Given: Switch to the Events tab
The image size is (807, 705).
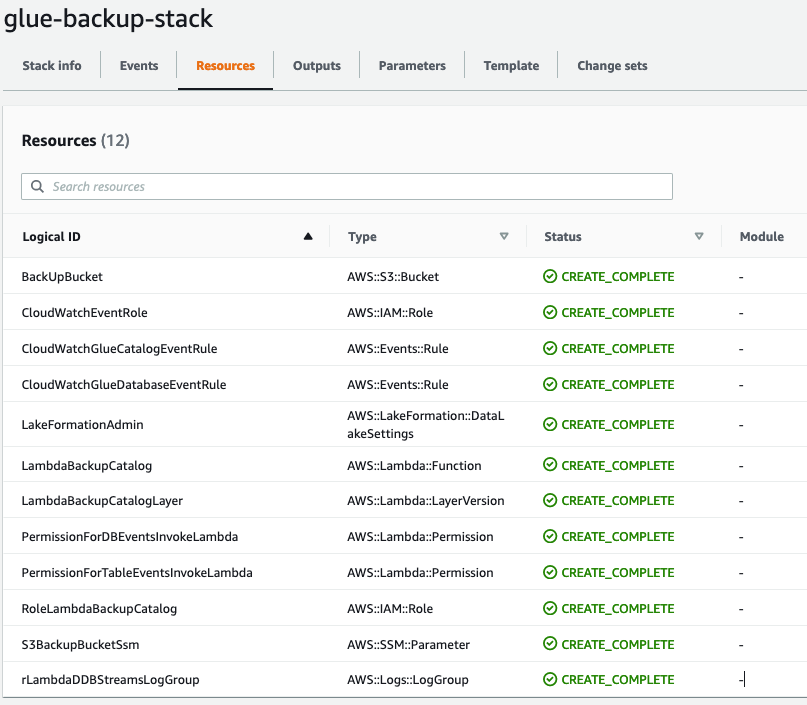Looking at the screenshot, I should [139, 66].
